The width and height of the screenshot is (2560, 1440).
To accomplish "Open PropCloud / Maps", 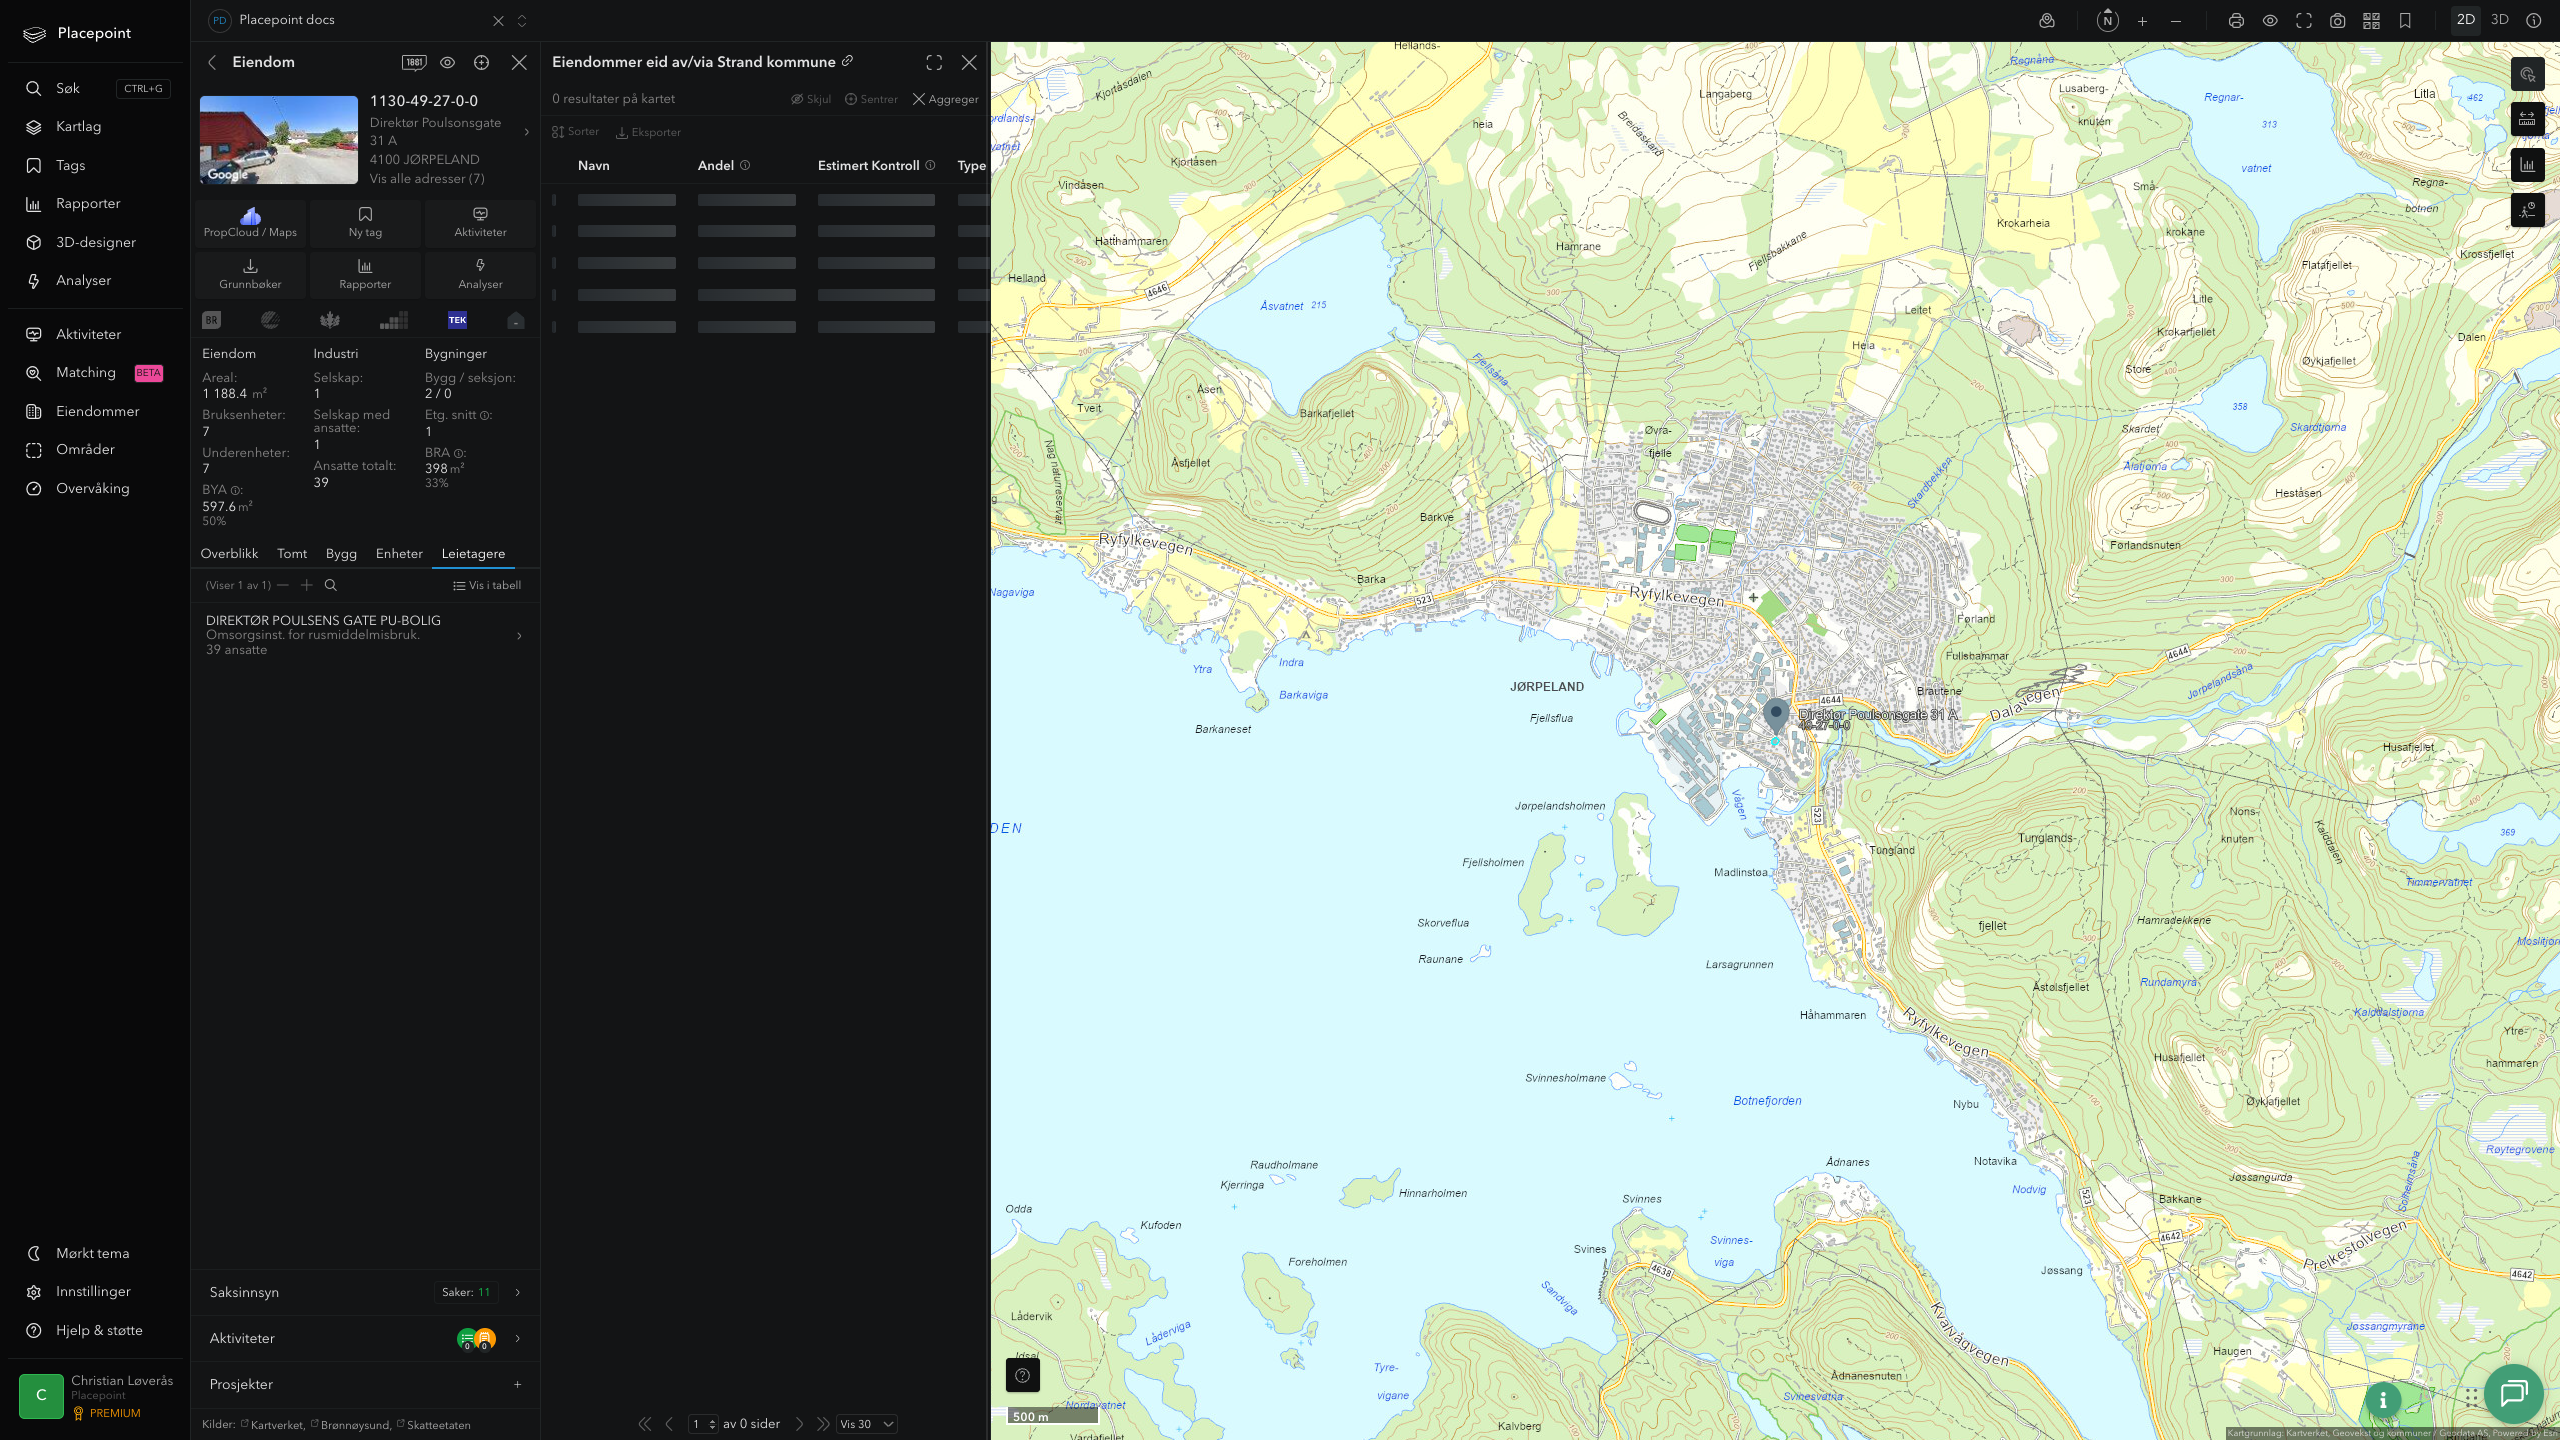I will (250, 223).
